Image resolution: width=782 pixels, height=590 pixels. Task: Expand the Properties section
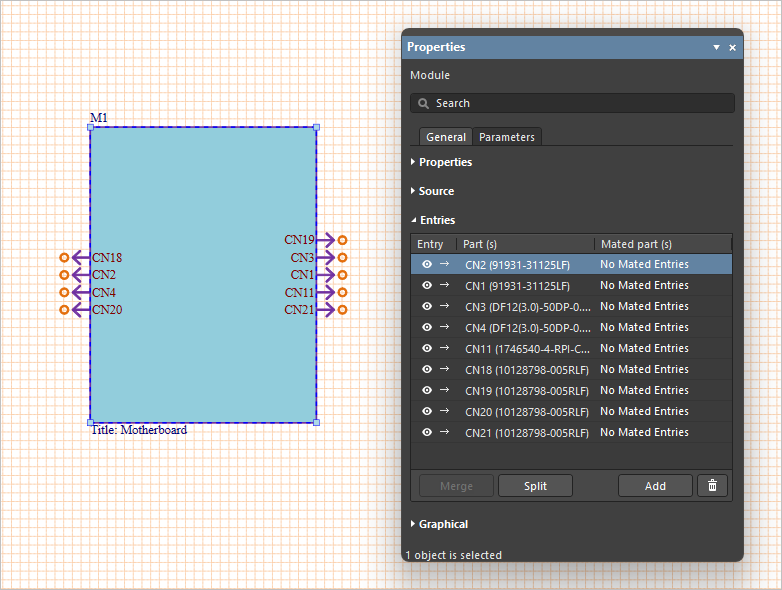point(445,162)
